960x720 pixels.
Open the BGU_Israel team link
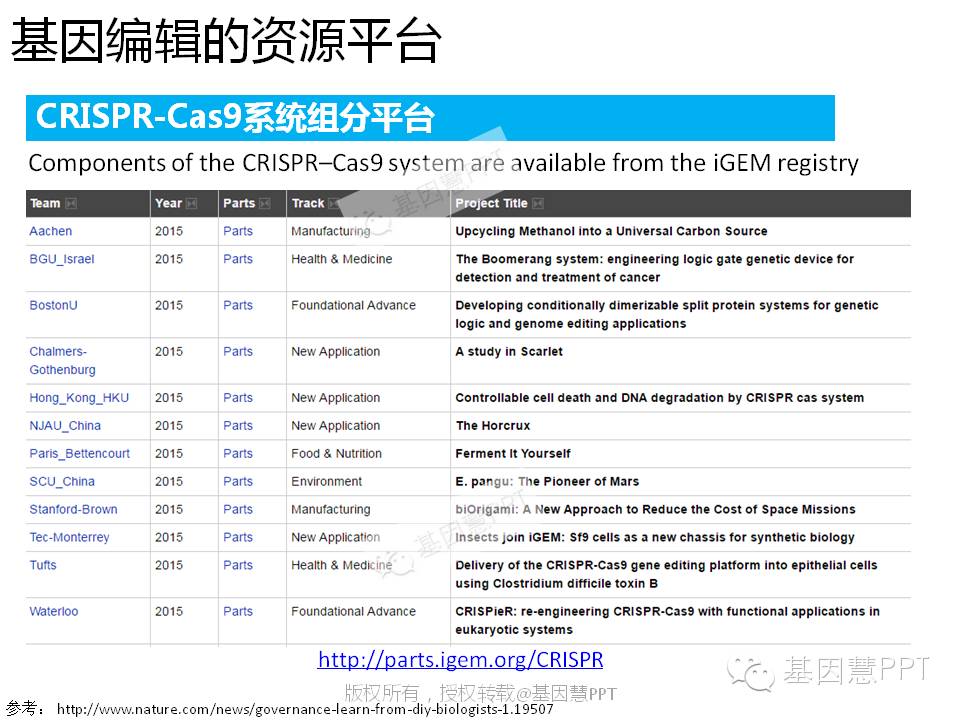tap(62, 259)
